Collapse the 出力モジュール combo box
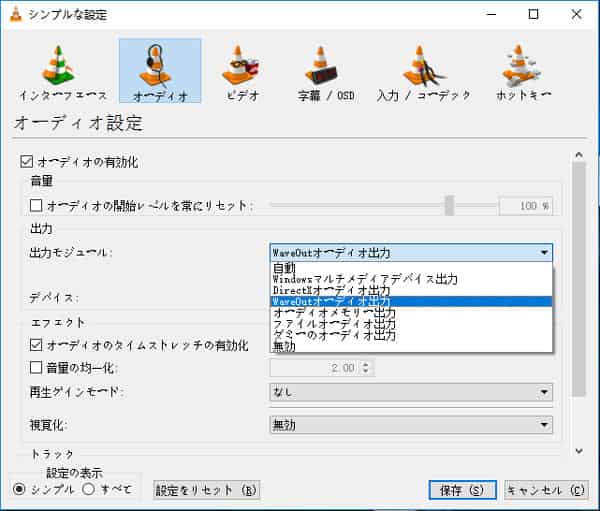This screenshot has height=511, width=600. (x=411, y=253)
